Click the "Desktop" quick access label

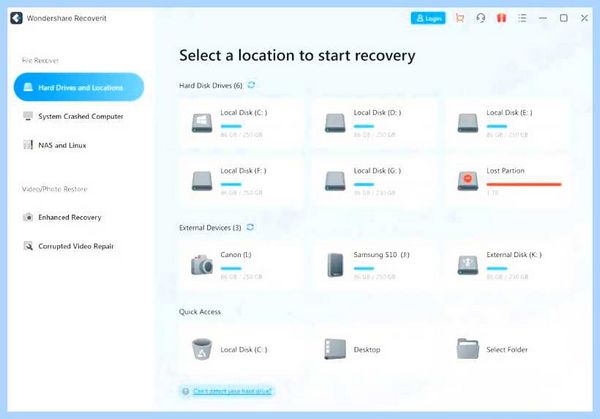(367, 349)
